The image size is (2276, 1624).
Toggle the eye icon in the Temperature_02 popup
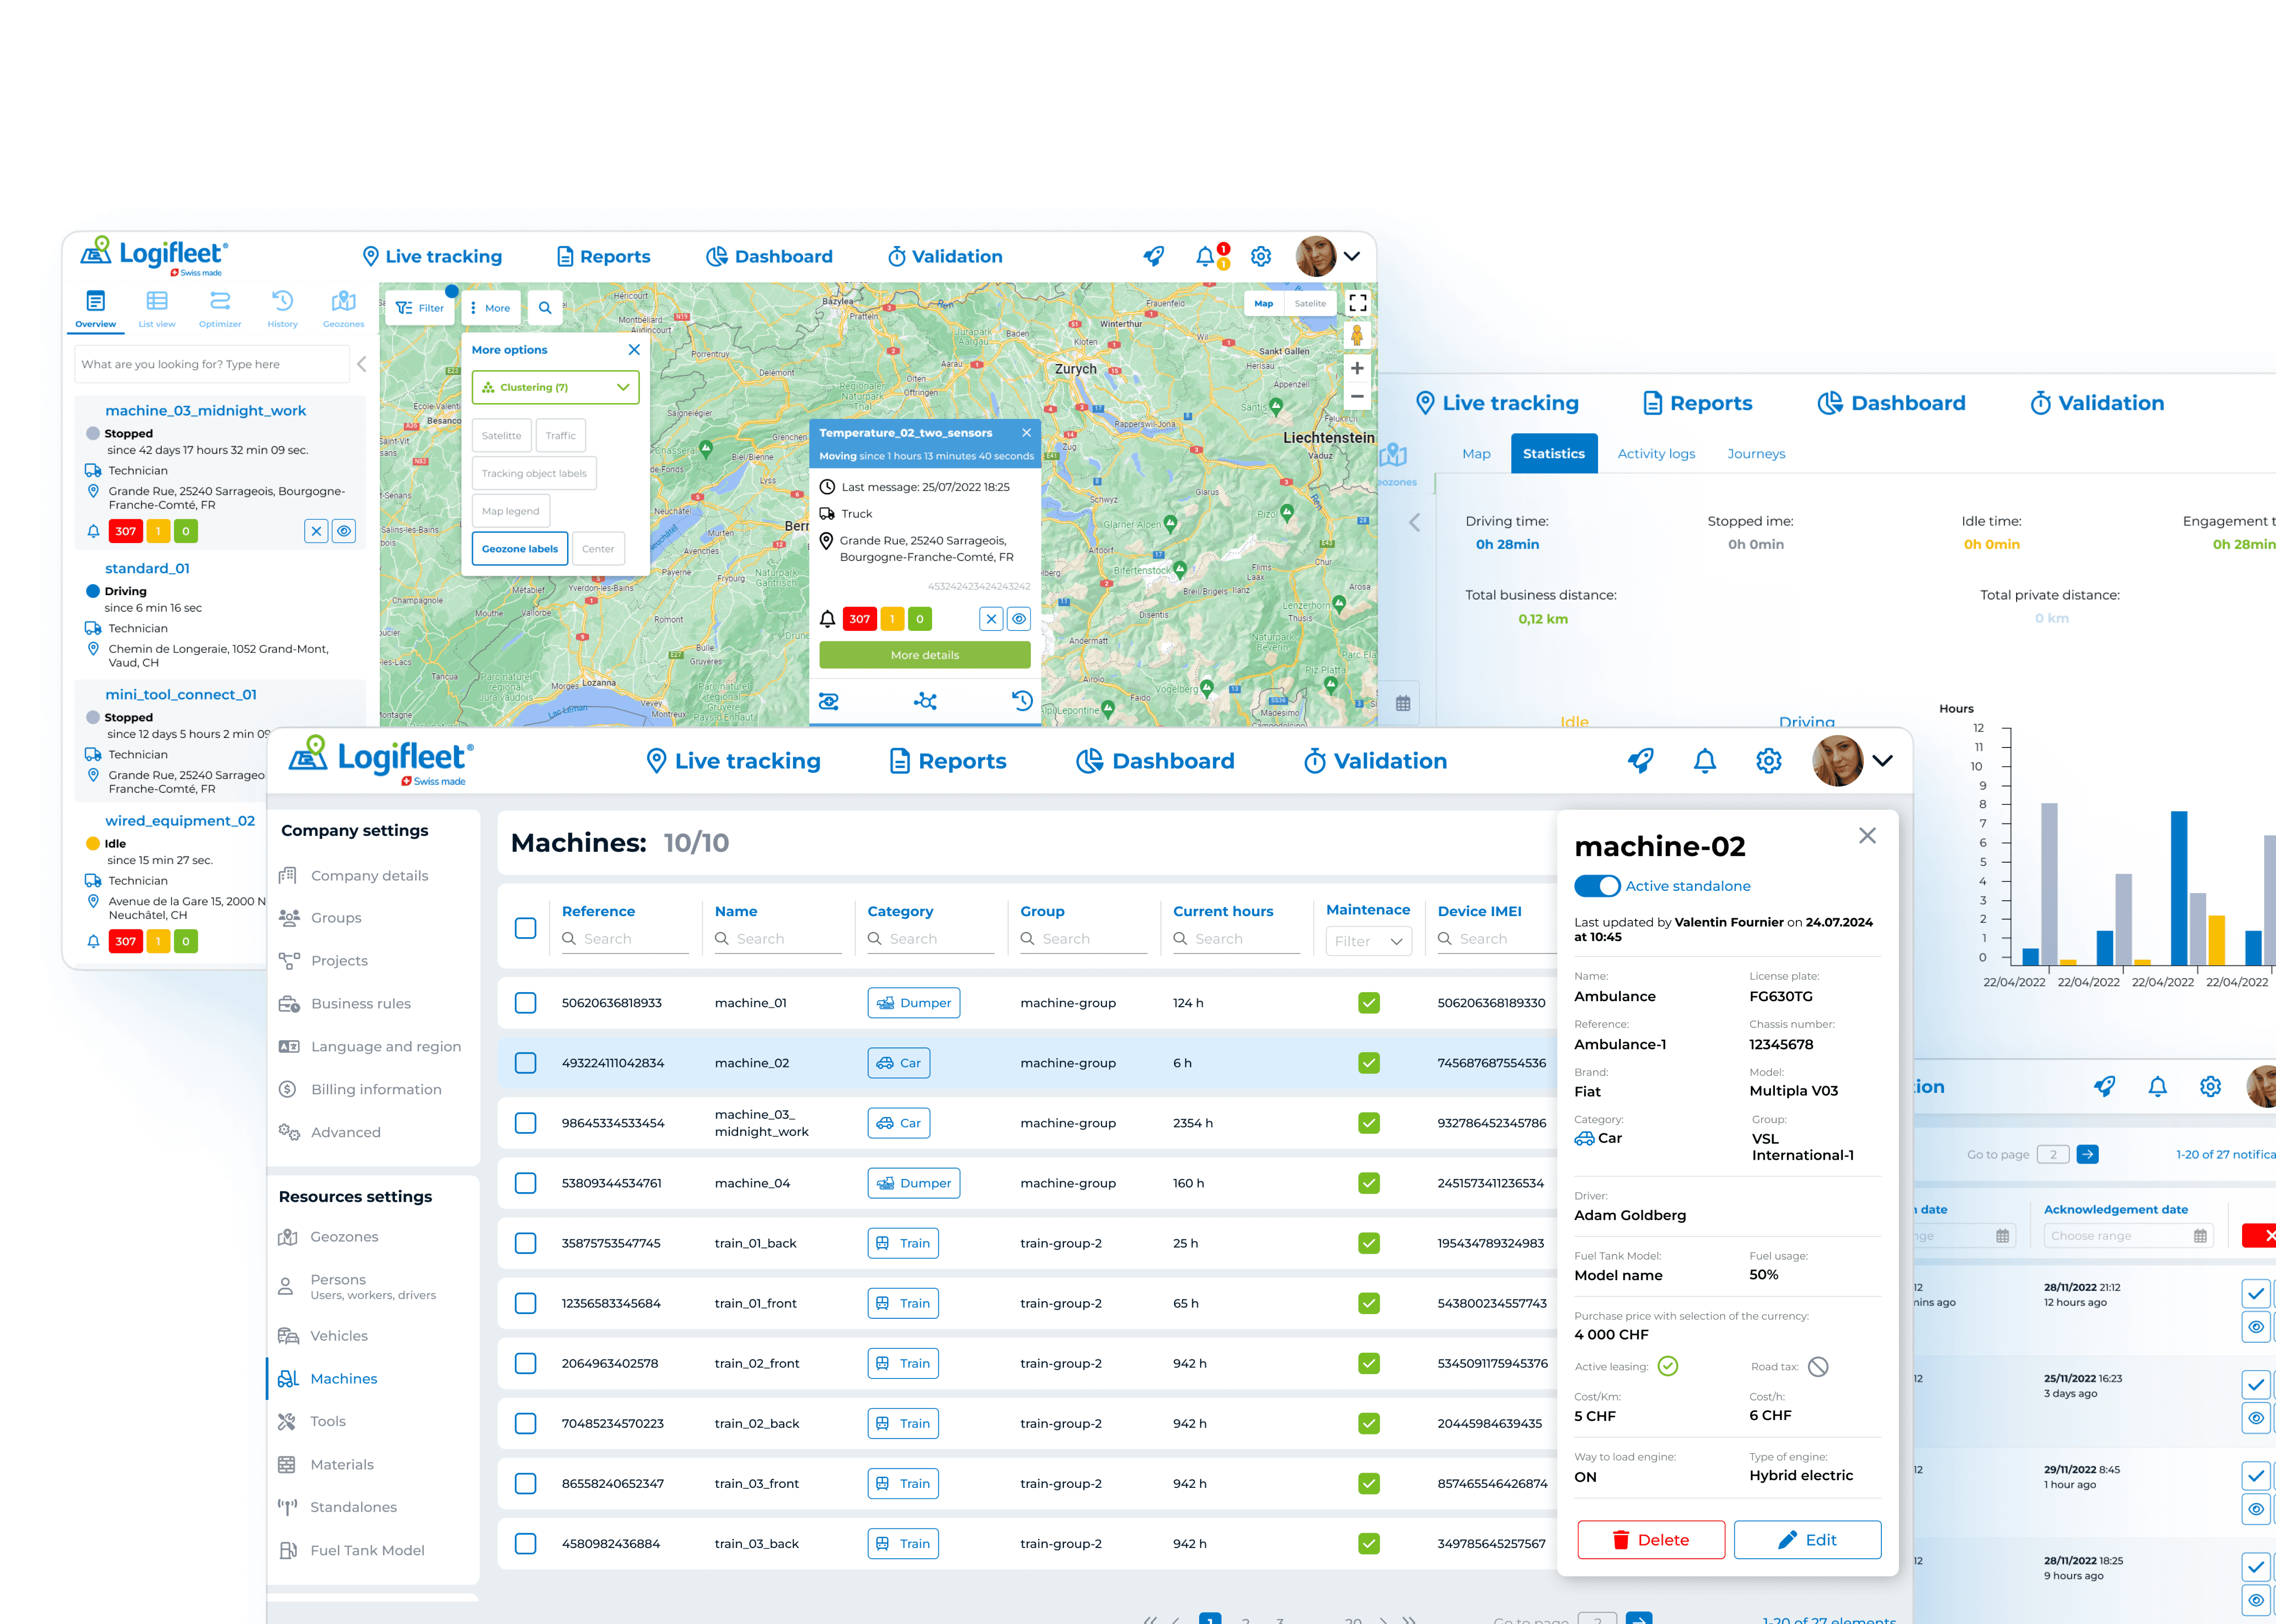click(1019, 619)
